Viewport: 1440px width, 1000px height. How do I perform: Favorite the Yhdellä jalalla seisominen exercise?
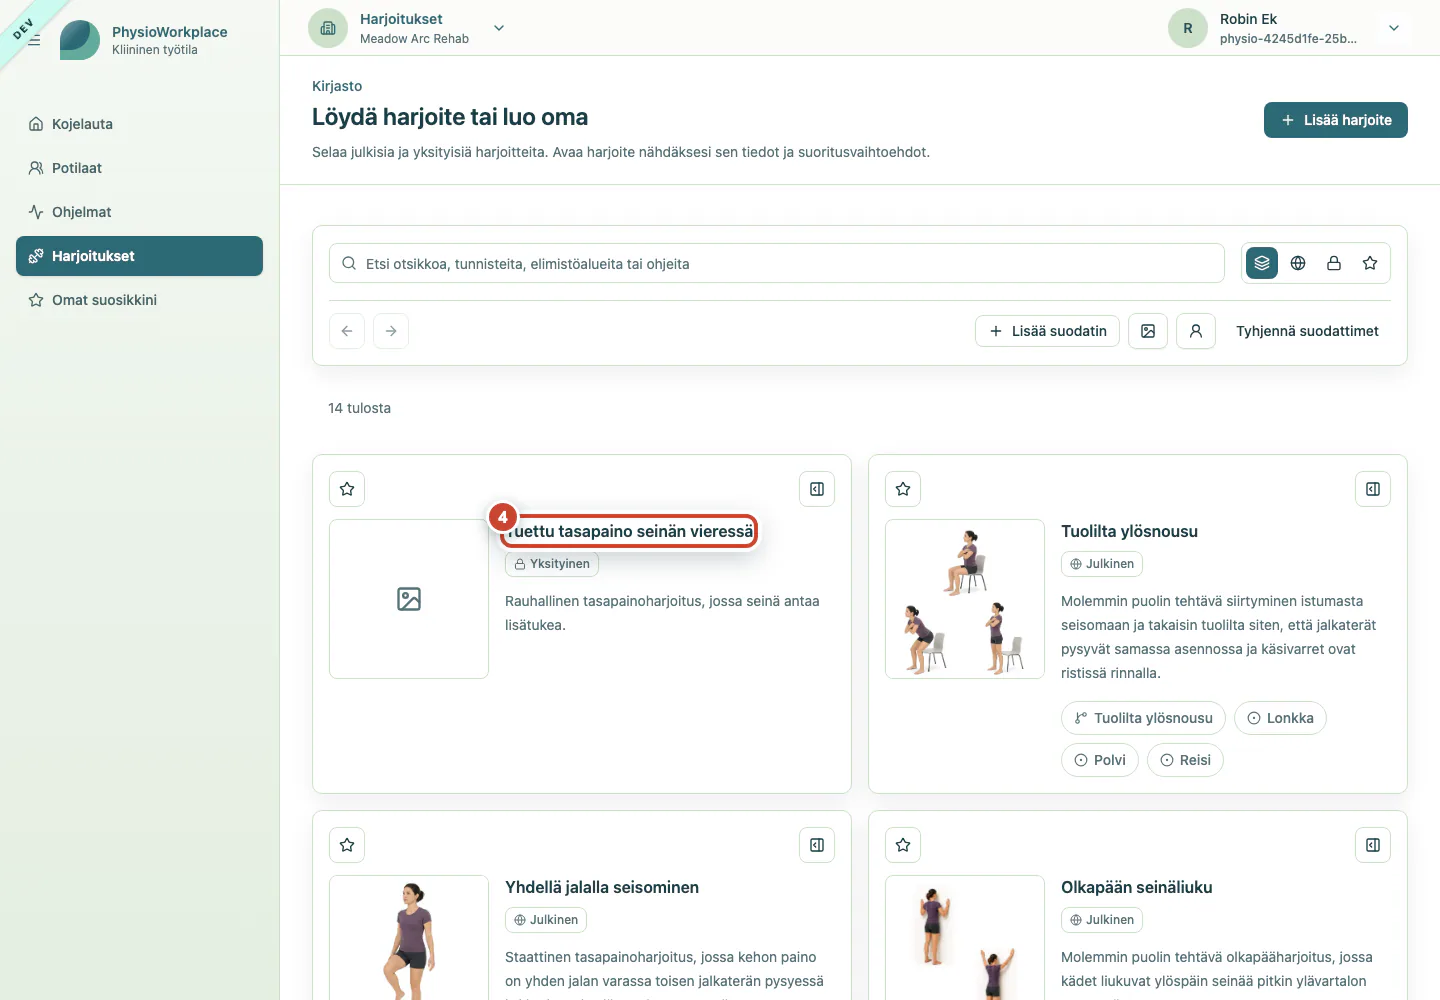pyautogui.click(x=347, y=845)
